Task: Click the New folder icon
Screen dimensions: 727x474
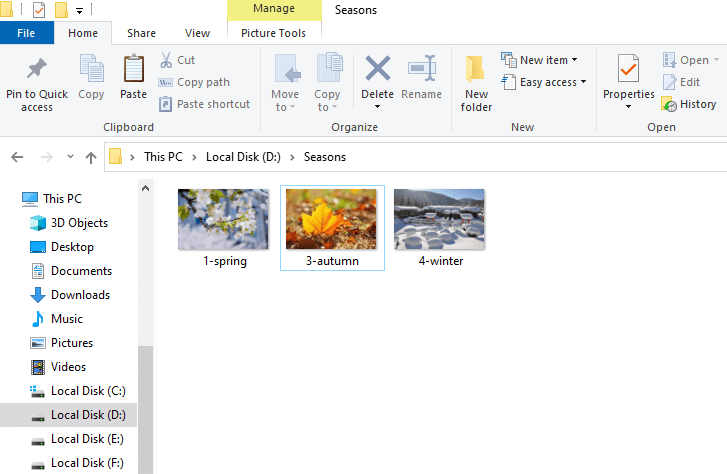Action: pos(475,70)
